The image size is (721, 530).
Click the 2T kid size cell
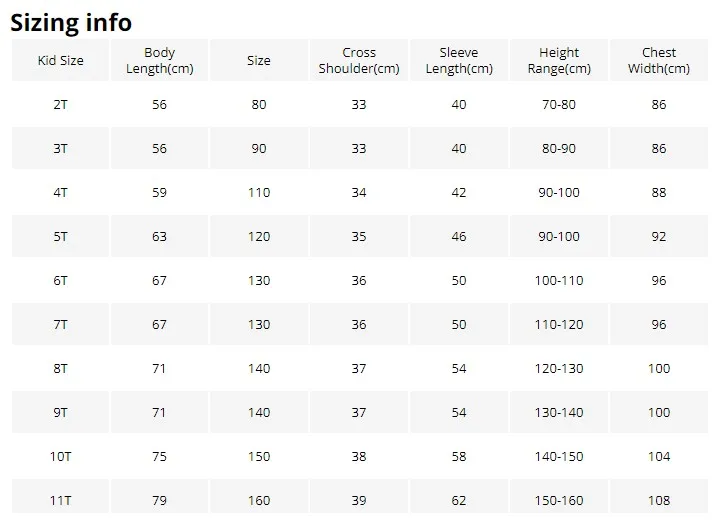[x=61, y=104]
